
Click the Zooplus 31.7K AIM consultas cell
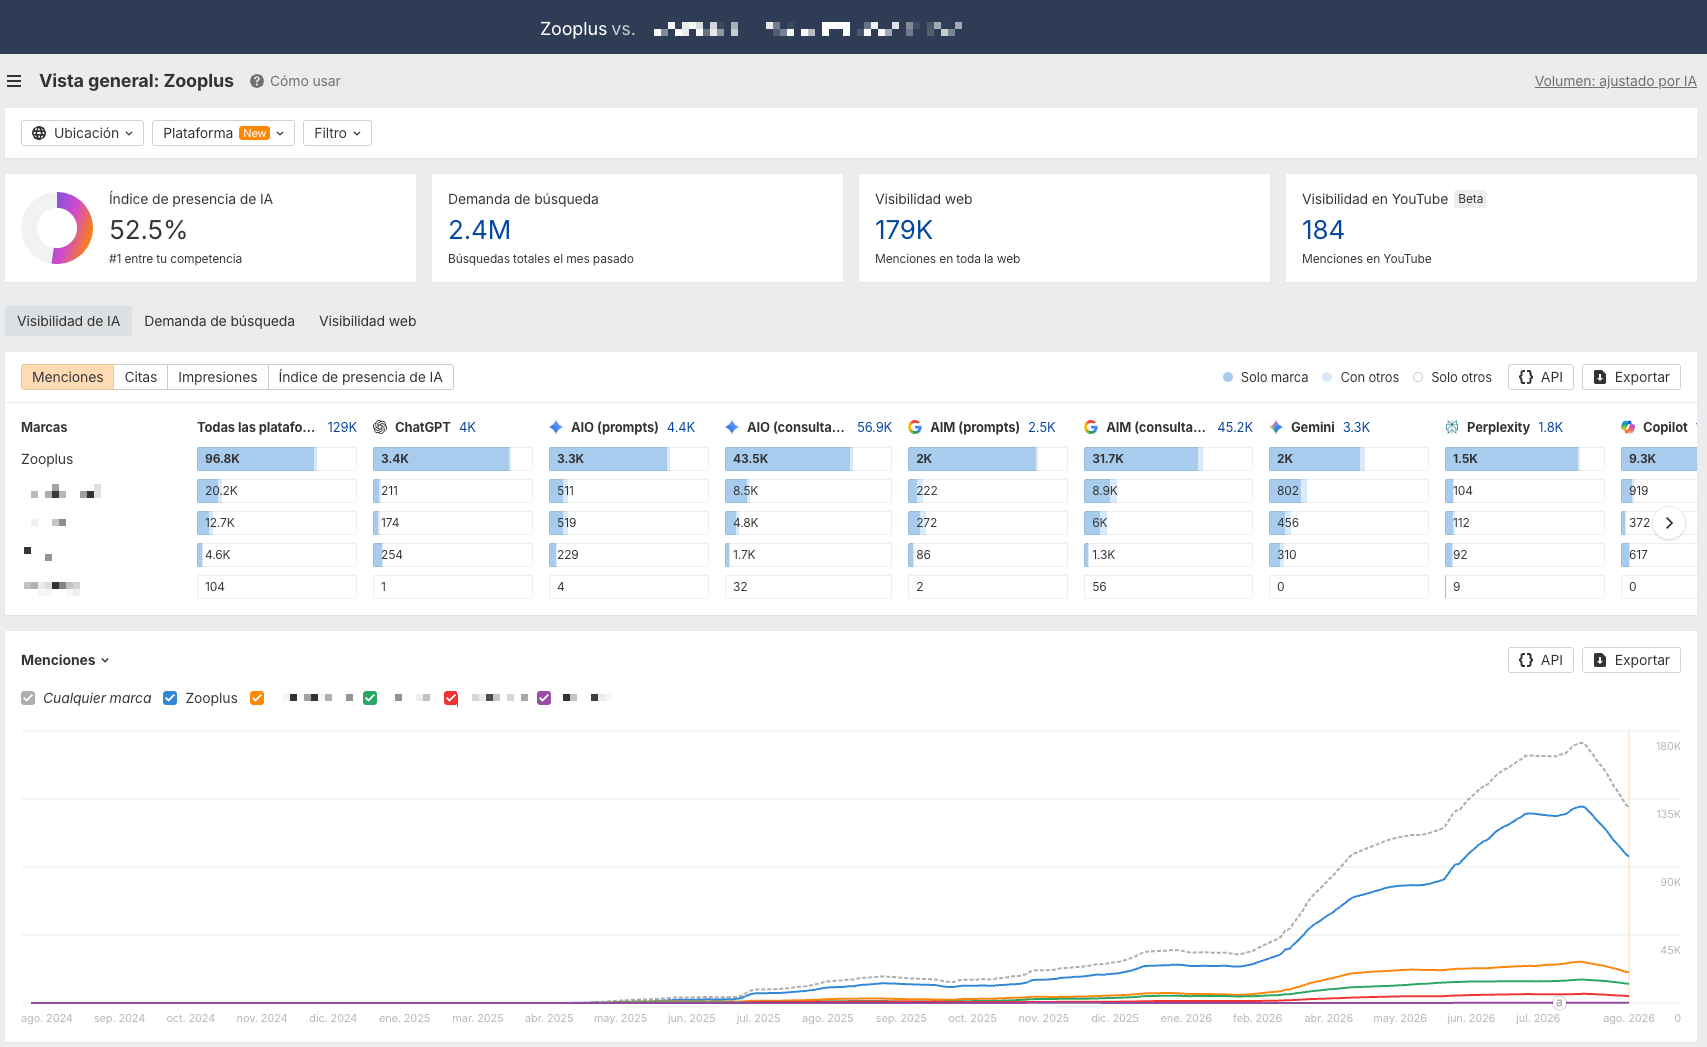coord(1168,459)
